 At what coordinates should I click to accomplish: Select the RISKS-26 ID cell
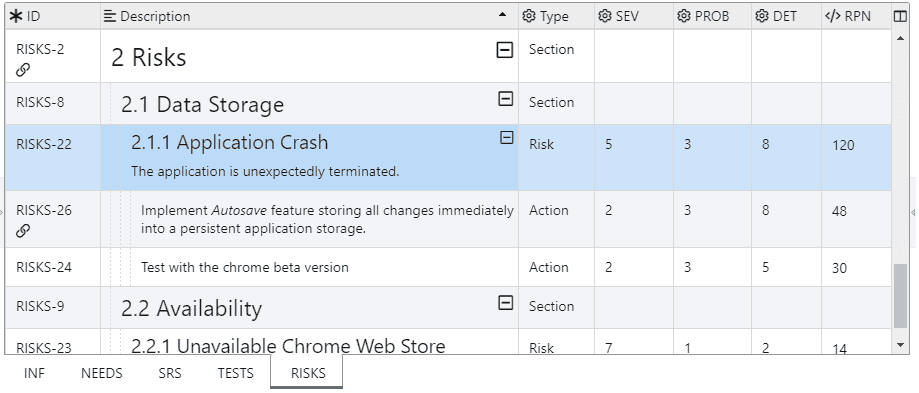point(53,219)
